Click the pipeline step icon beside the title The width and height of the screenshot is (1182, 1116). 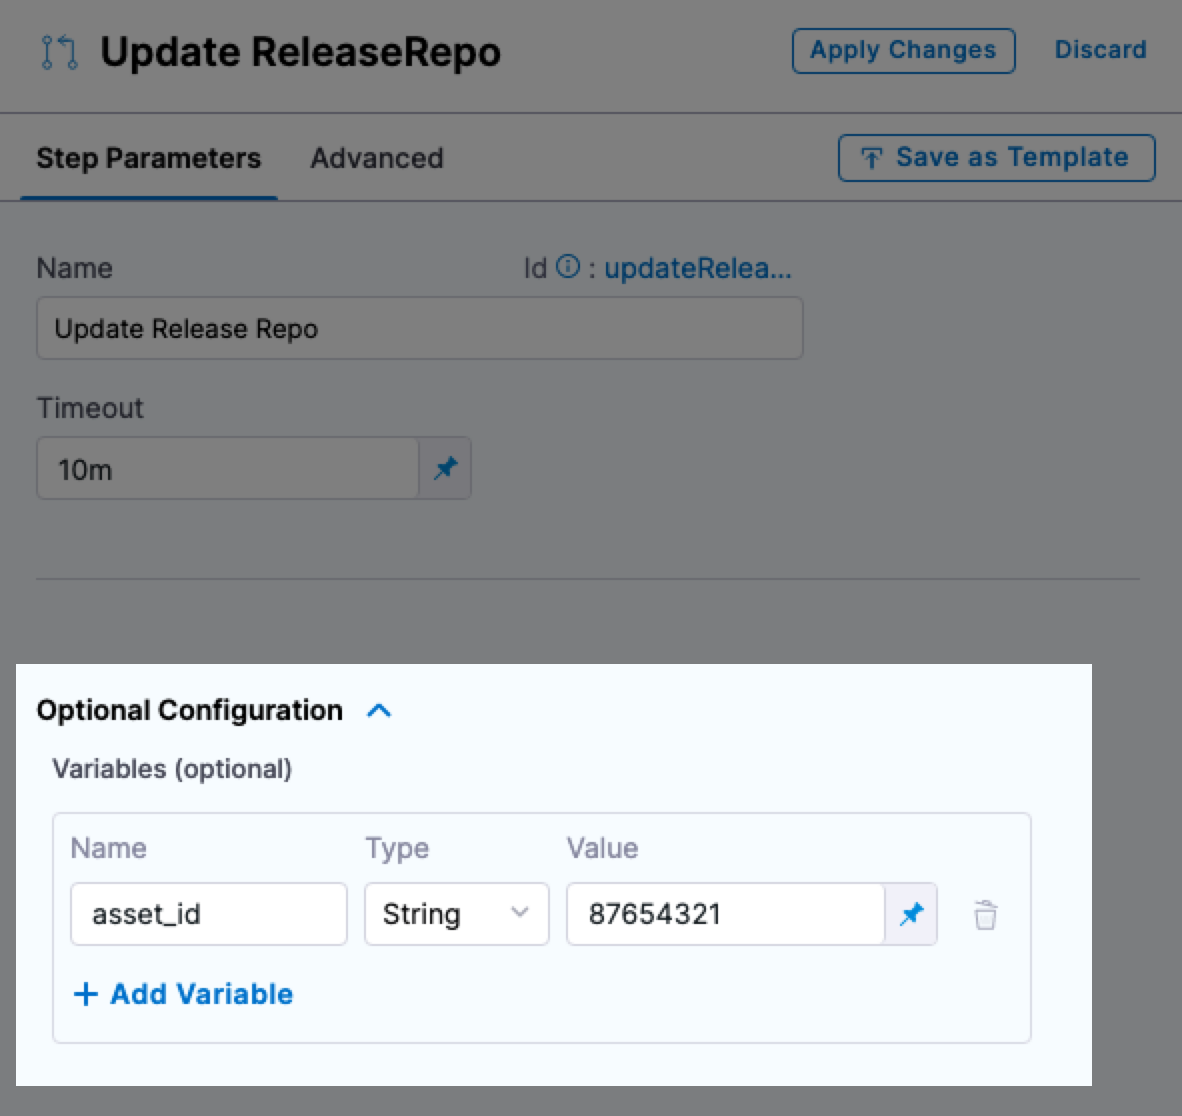click(x=59, y=52)
